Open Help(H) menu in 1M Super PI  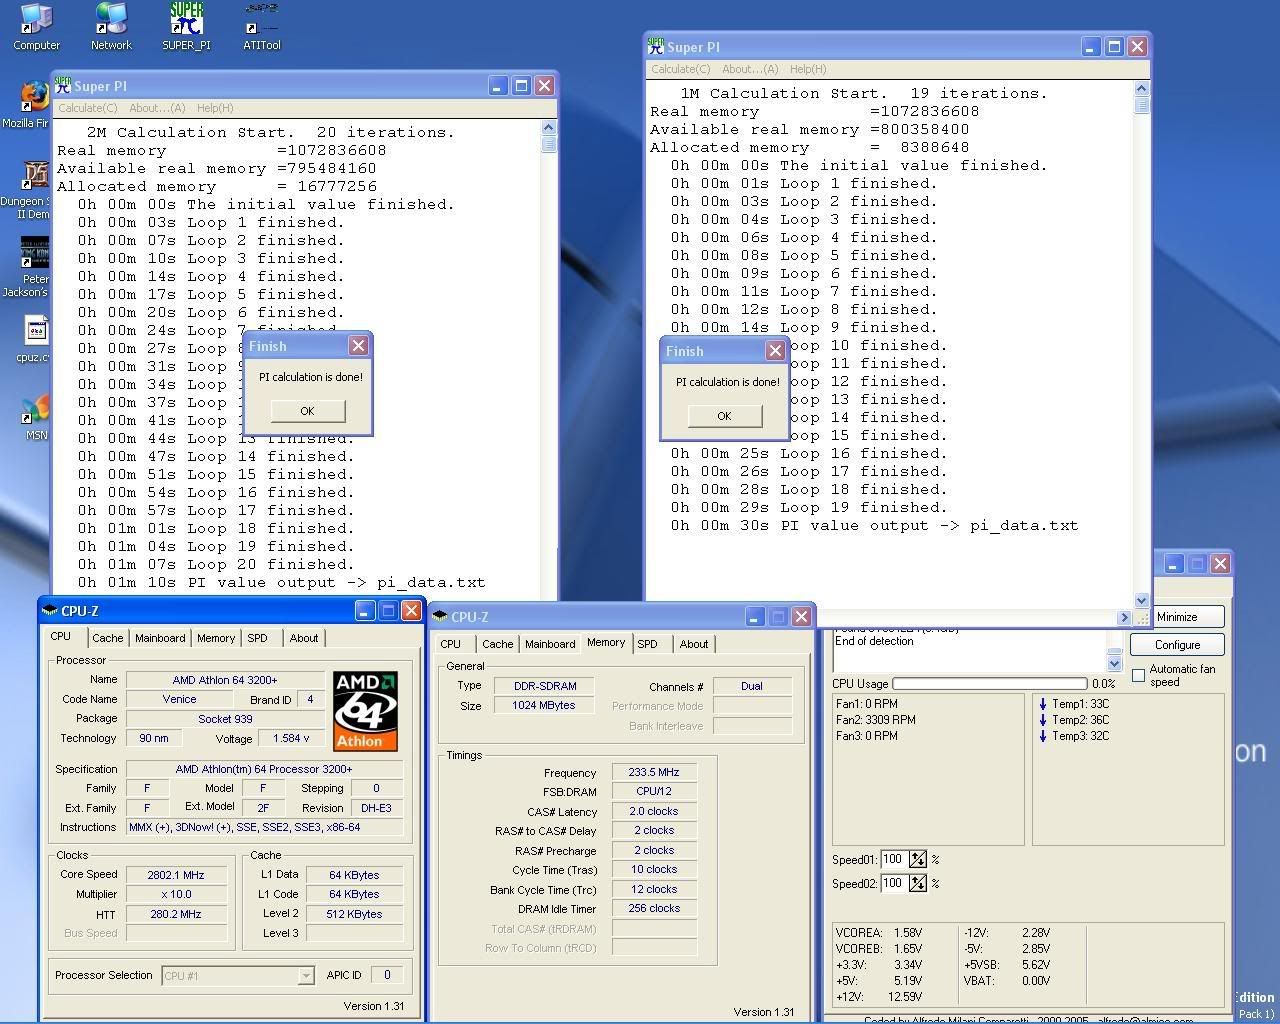click(808, 69)
